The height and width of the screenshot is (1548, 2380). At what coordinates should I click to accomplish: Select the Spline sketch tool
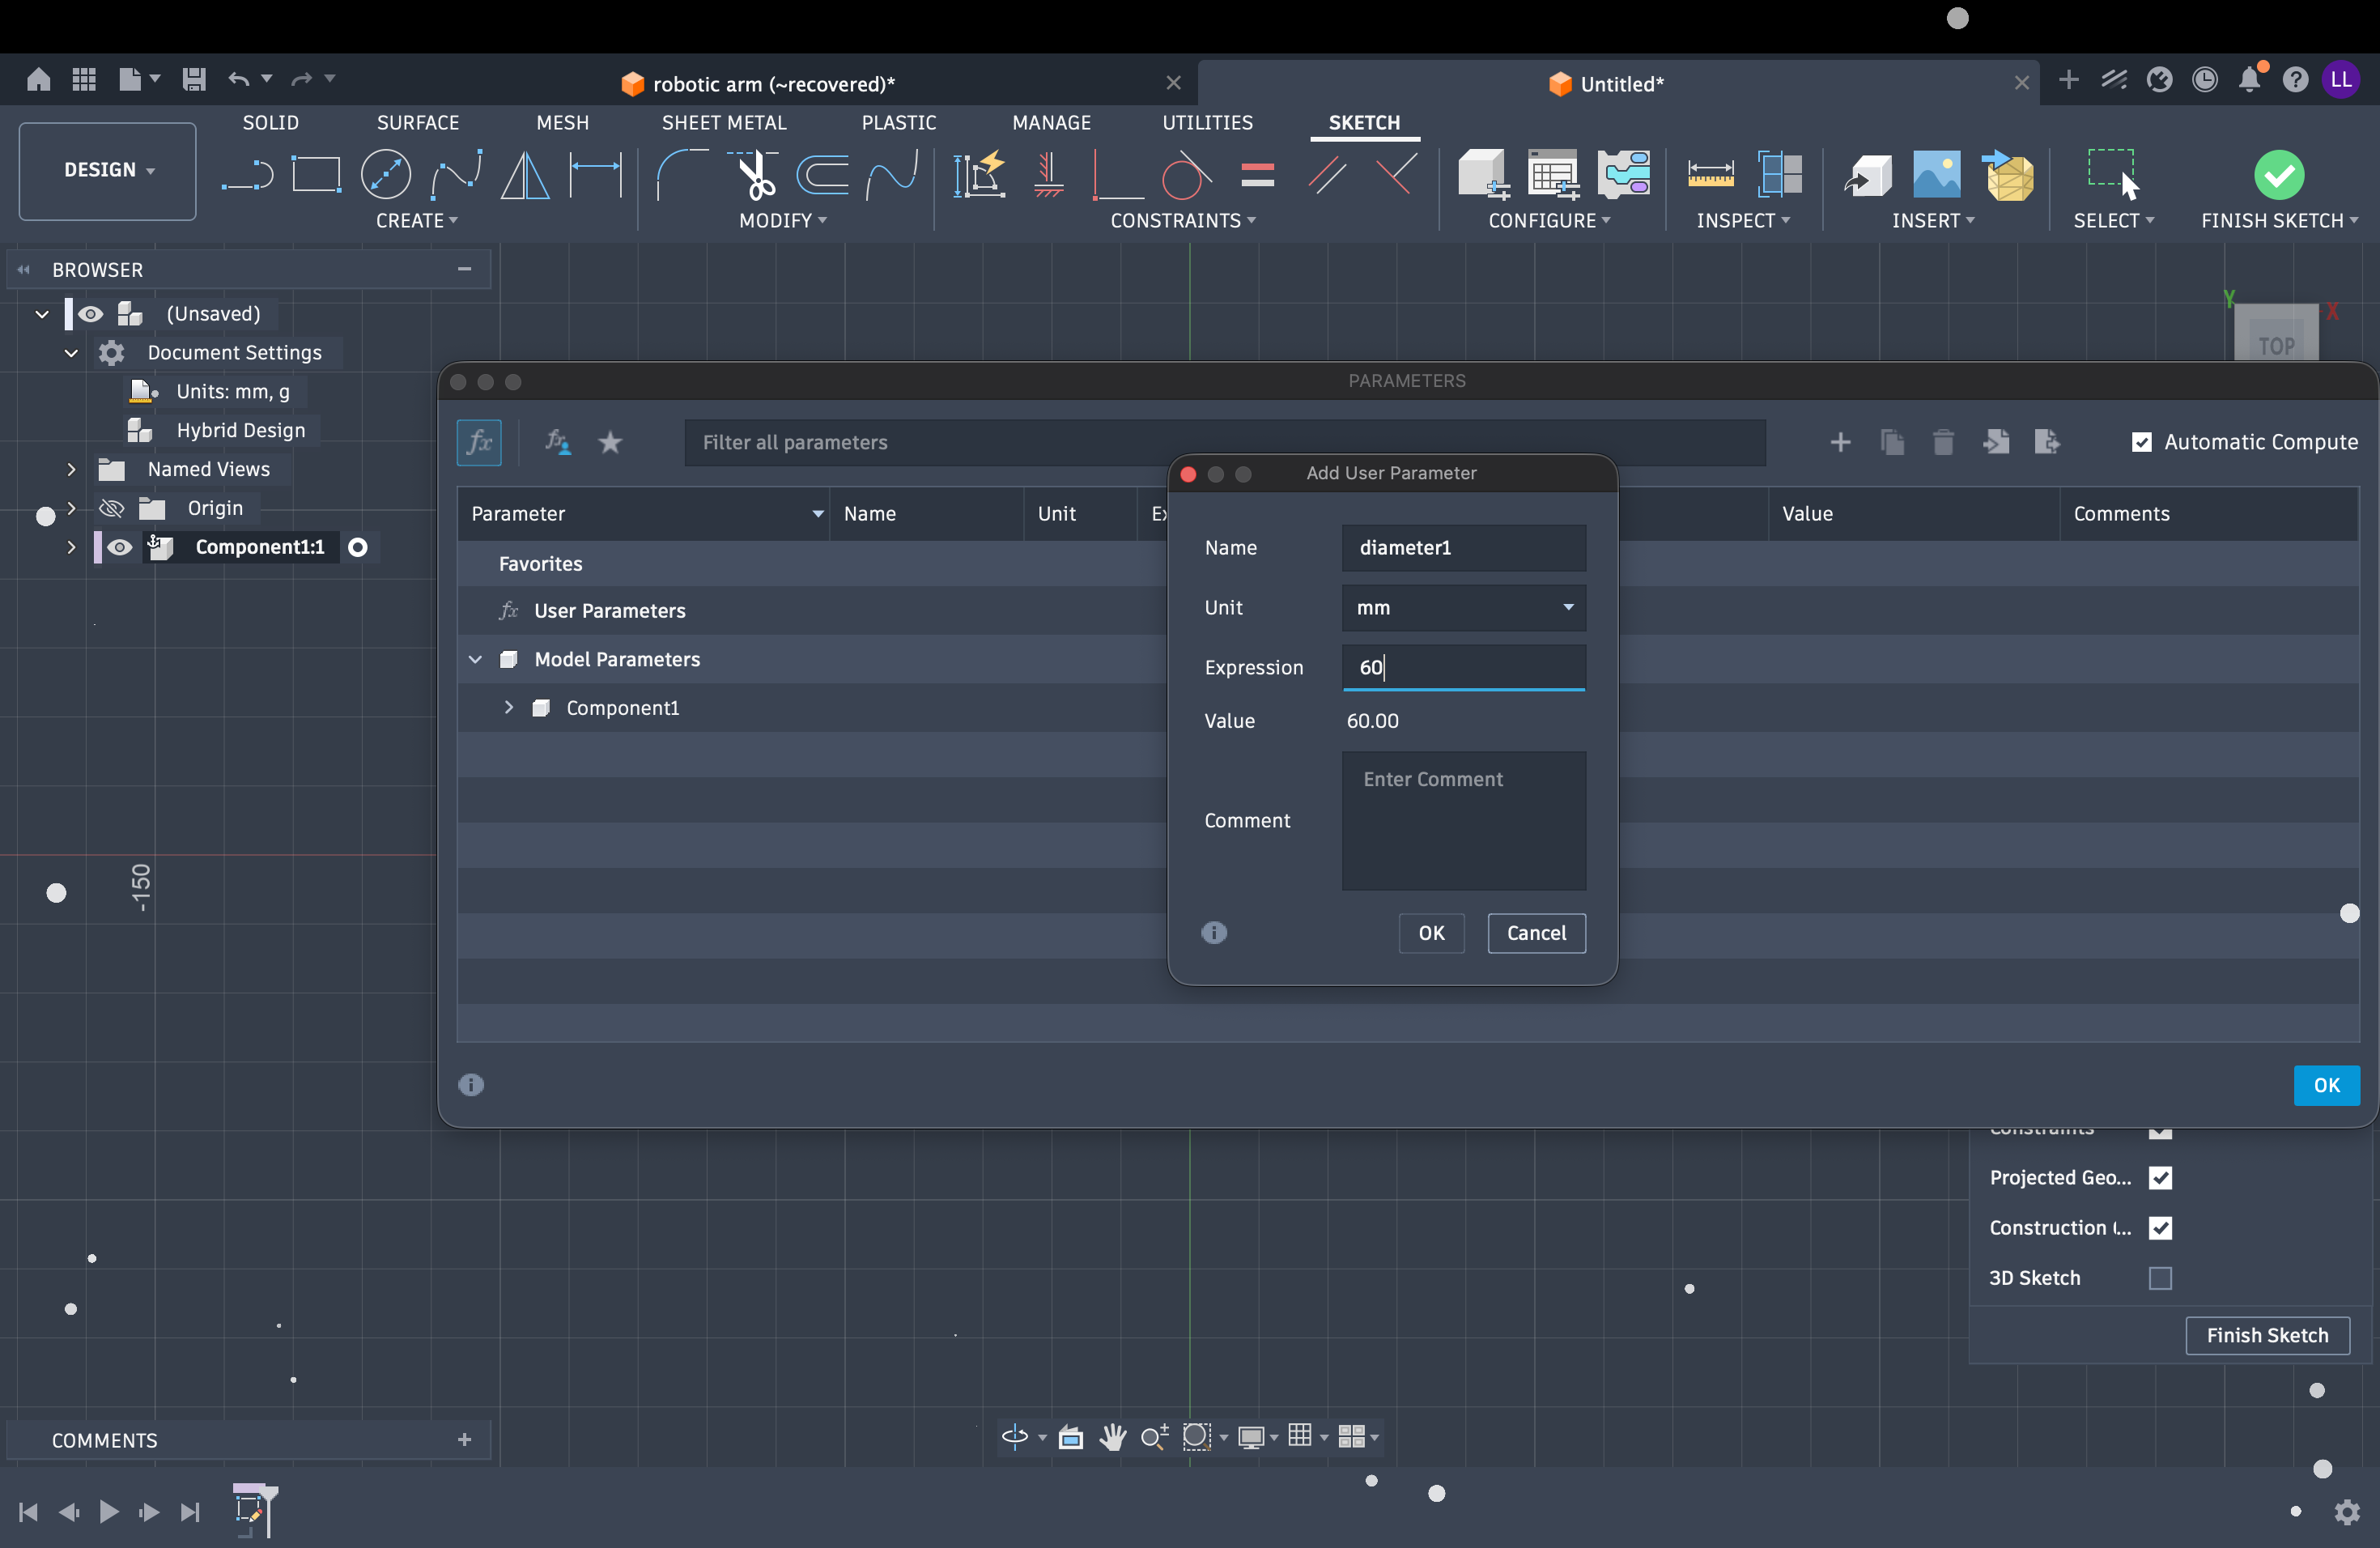(456, 175)
